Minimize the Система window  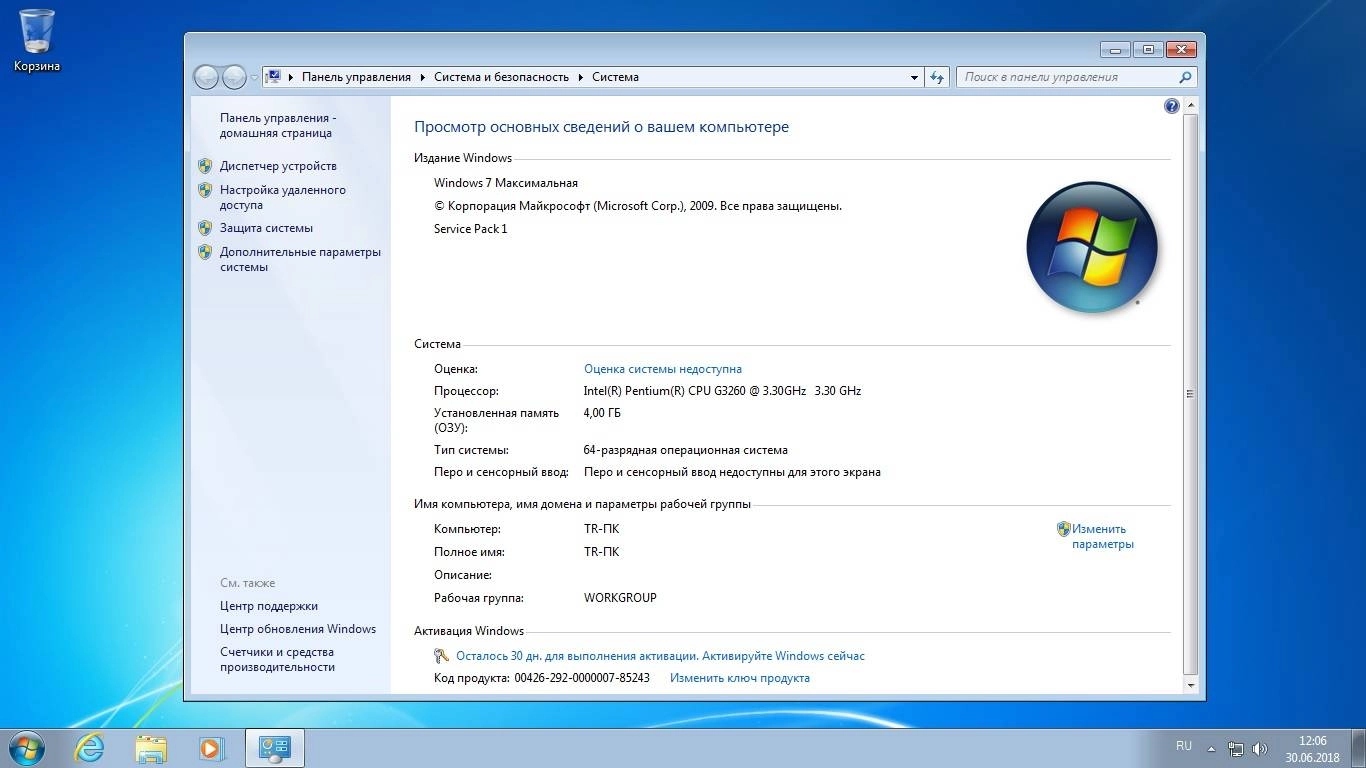click(x=1115, y=49)
